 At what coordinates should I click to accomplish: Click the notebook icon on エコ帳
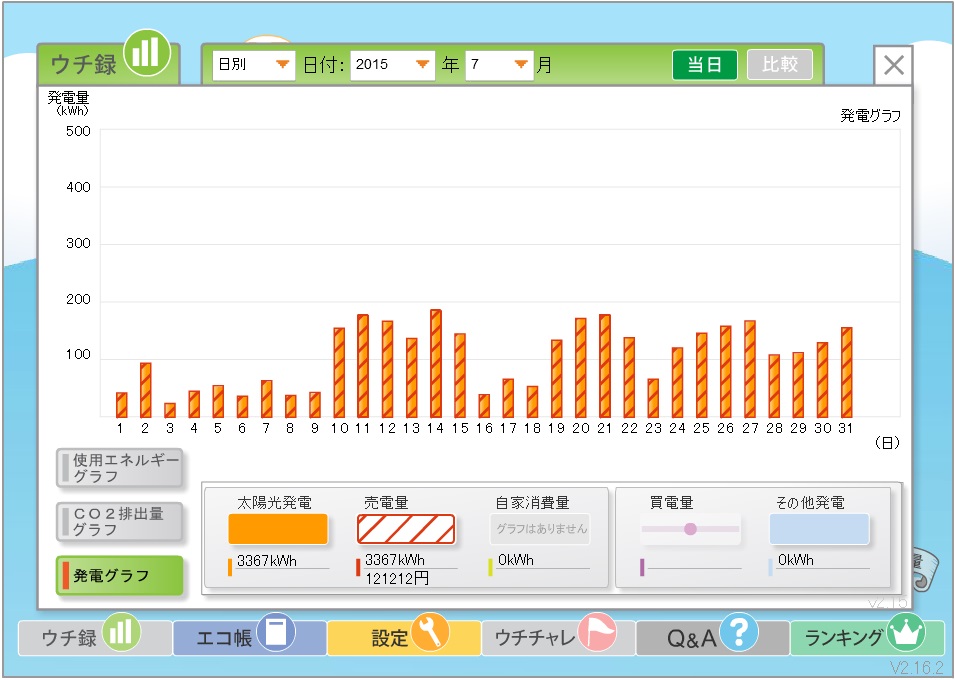click(276, 632)
